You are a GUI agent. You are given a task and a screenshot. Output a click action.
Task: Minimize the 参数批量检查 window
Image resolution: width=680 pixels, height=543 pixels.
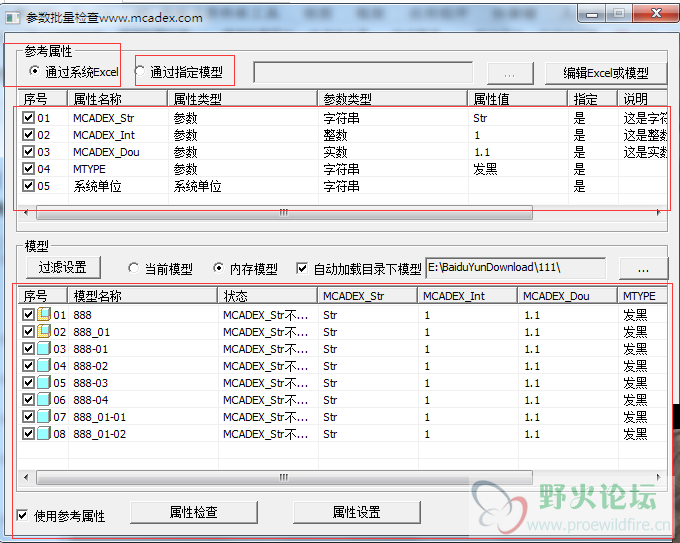(592, 14)
